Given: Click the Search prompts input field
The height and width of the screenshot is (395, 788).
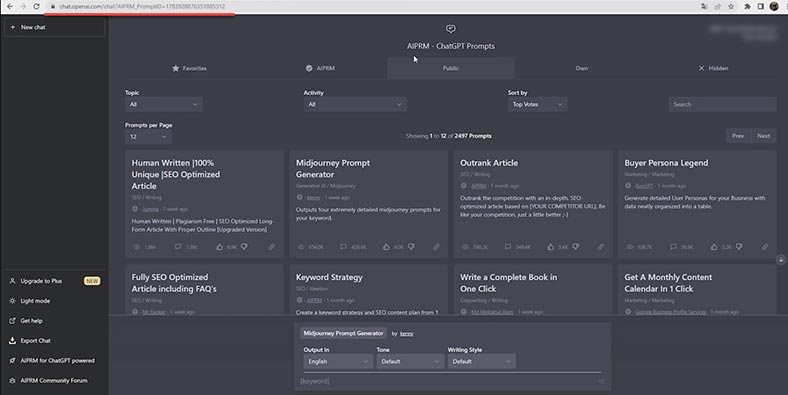Looking at the screenshot, I should click(722, 105).
